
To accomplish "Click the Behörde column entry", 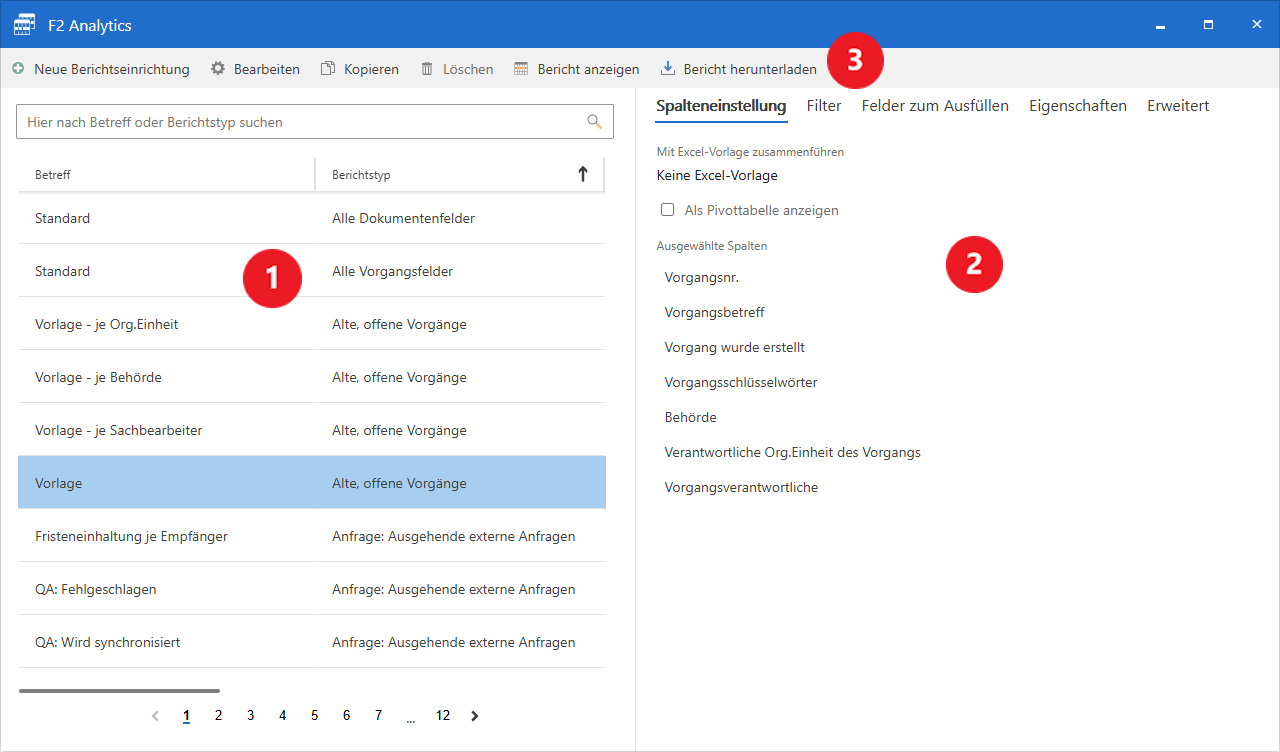I will click(691, 417).
